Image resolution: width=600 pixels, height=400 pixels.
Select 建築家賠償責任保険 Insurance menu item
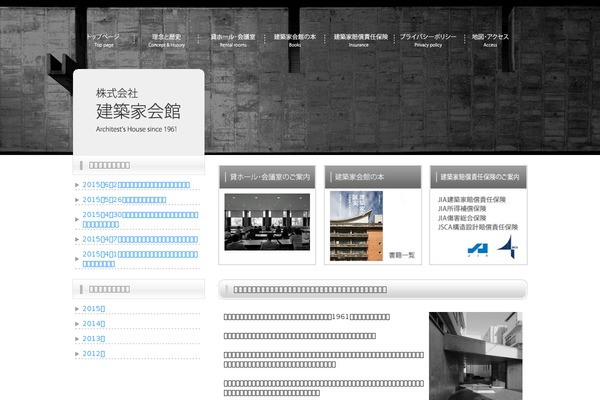(360, 40)
